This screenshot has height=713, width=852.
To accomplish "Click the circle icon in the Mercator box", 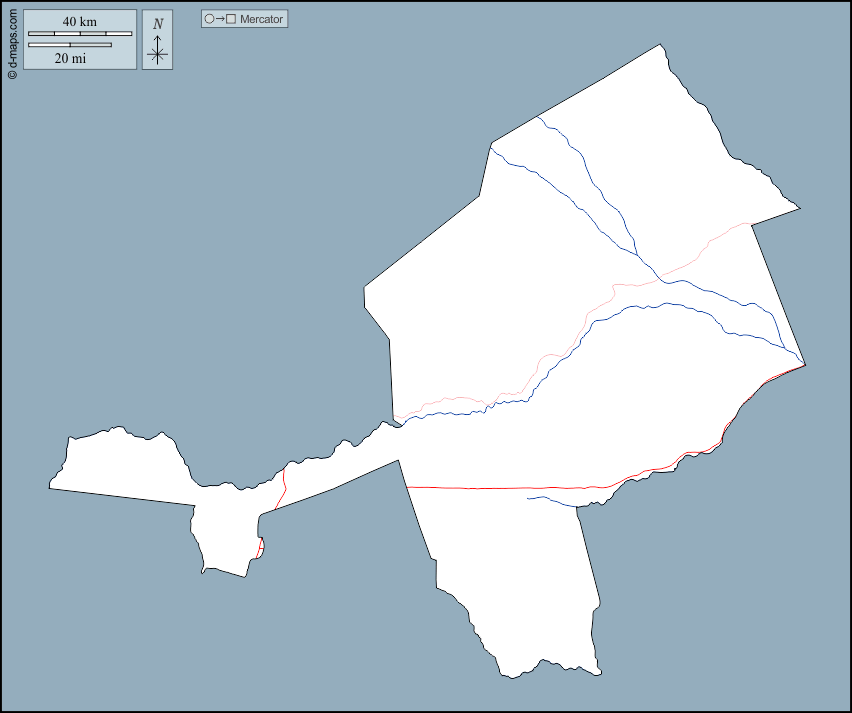I will (209, 19).
